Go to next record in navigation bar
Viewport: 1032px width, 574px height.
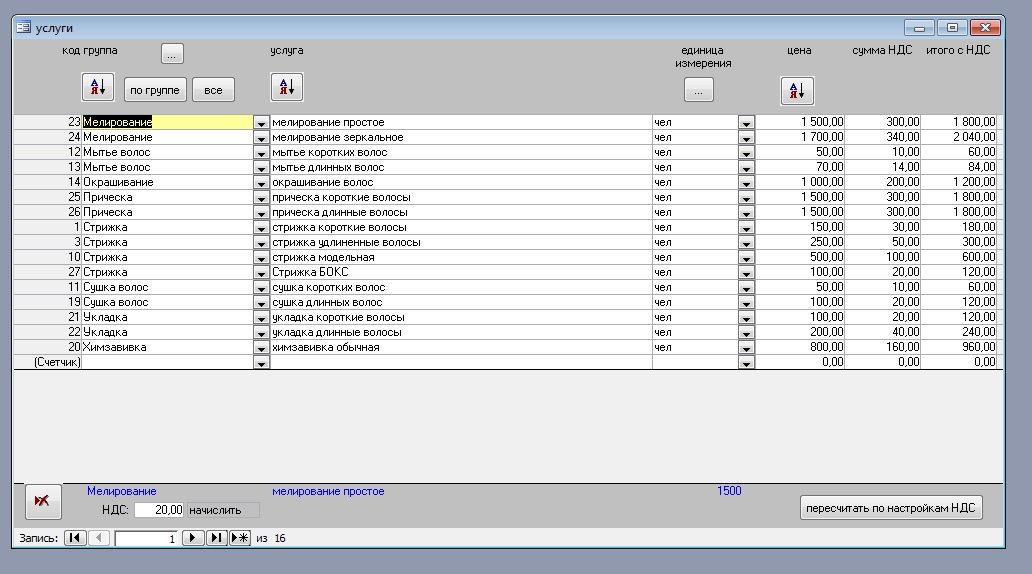[x=194, y=538]
